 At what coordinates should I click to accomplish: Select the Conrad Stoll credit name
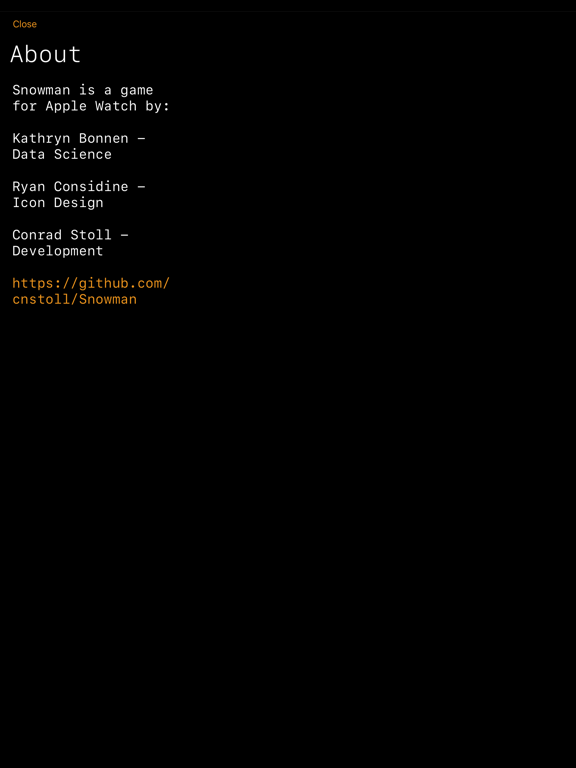(62, 235)
